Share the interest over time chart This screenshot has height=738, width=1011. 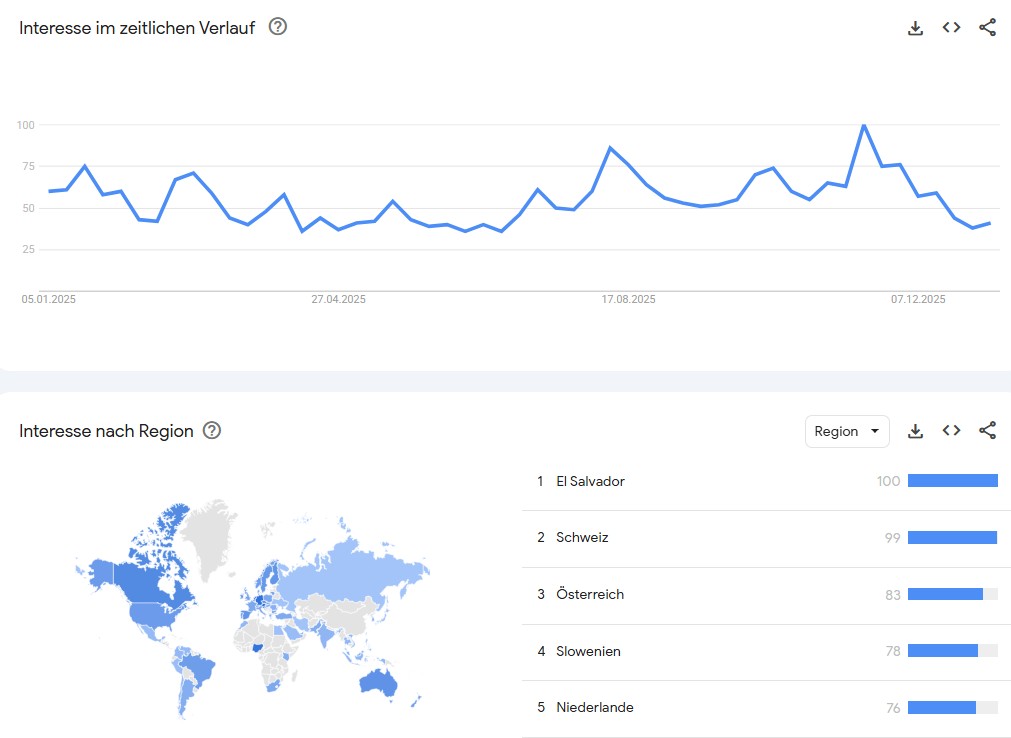[987, 28]
